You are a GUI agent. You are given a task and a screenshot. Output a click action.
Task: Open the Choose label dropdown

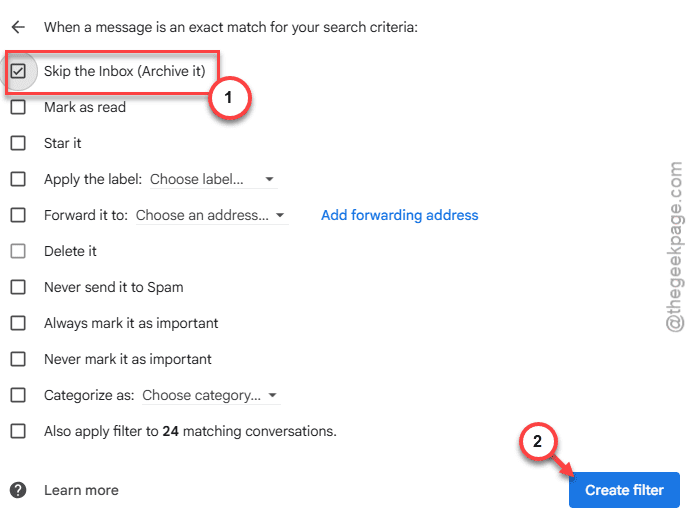click(x=213, y=179)
